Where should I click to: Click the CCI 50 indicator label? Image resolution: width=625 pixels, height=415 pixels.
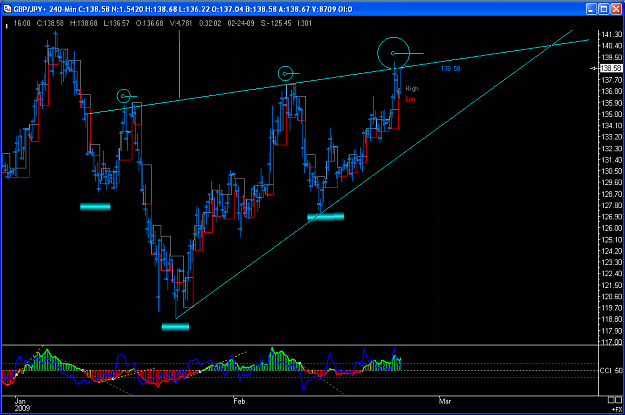(611, 370)
